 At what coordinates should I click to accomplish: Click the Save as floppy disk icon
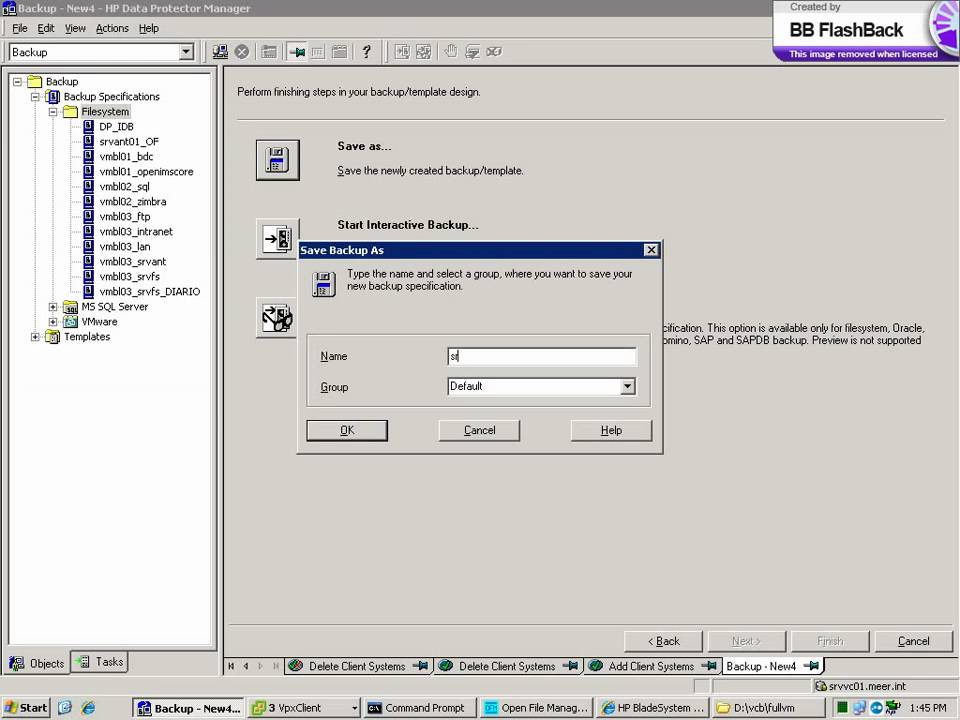coord(277,160)
